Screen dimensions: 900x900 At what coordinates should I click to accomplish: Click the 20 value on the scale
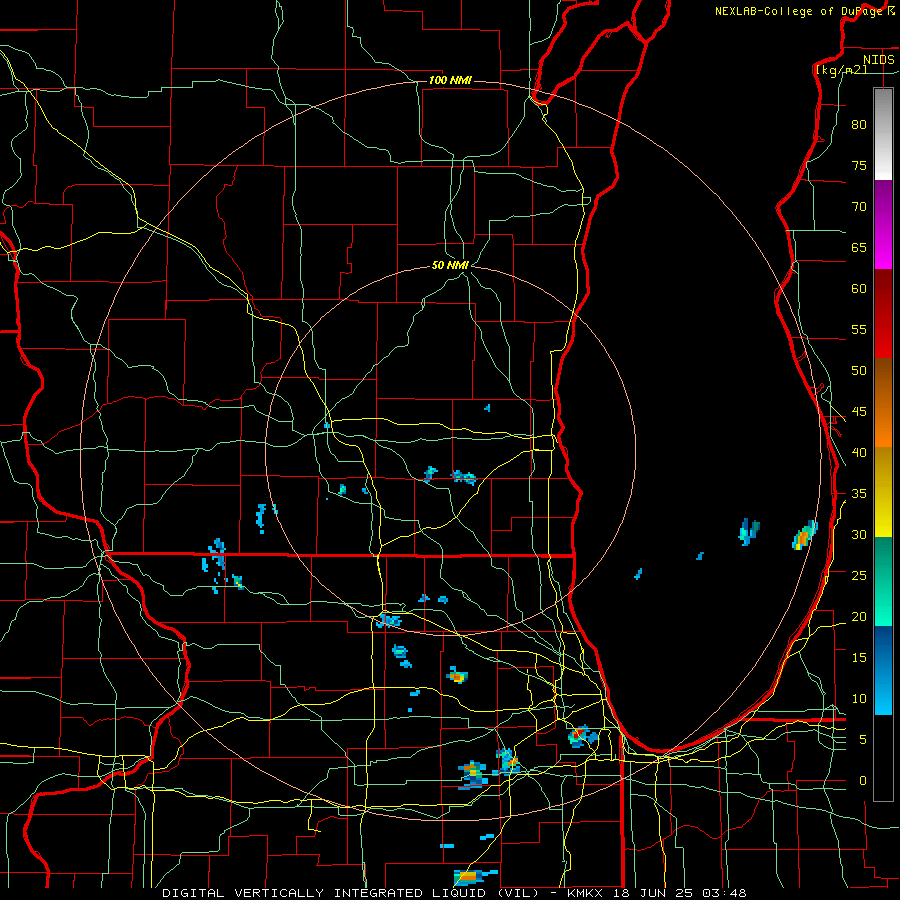pos(859,617)
